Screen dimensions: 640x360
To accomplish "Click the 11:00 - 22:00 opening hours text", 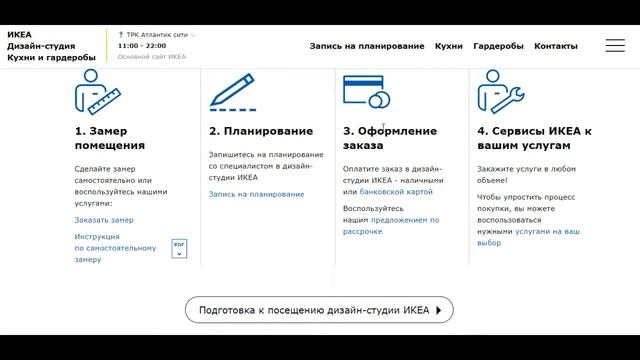I will coord(142,46).
